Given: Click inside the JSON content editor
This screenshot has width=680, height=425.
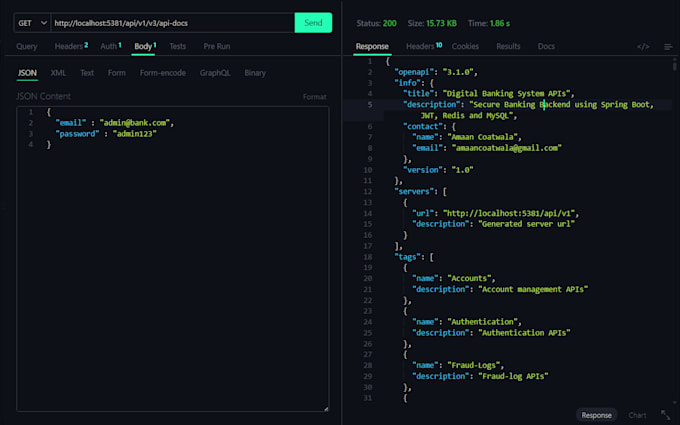Looking at the screenshot, I should pos(173,258).
